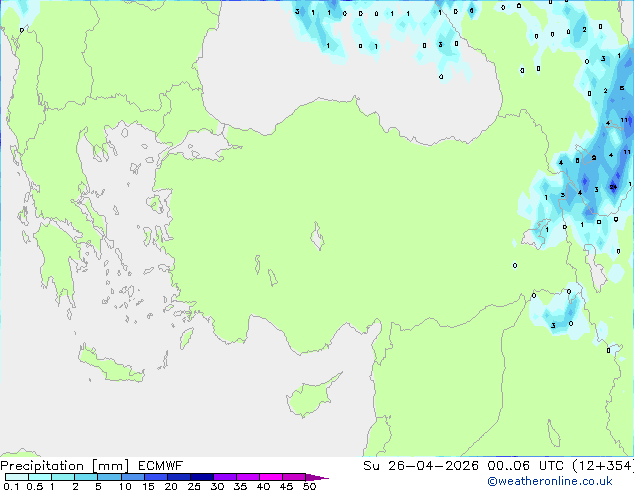This screenshot has height=490, width=634.
Task: Select the 'Su 26-04-2026' date text
Action: click(421, 466)
